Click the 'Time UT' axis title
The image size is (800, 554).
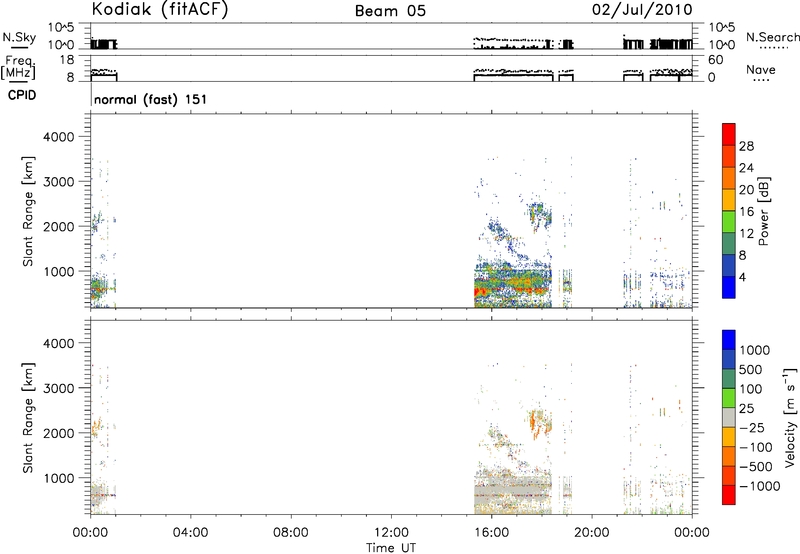391,548
